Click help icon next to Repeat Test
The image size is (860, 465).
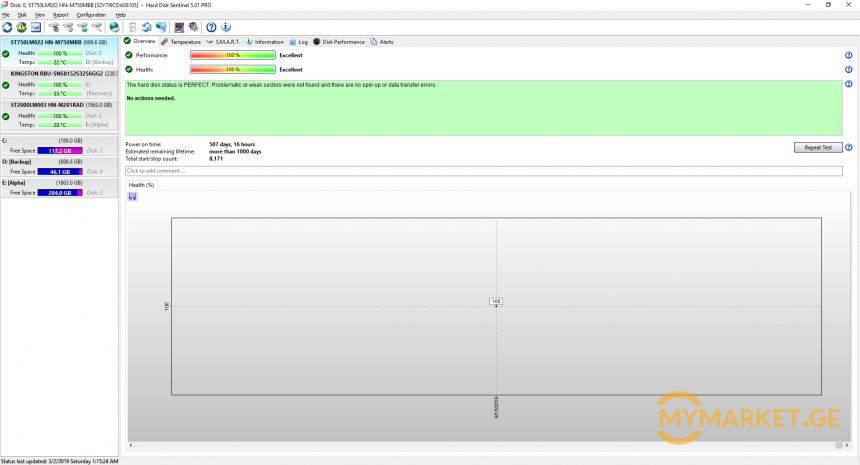(x=848, y=148)
